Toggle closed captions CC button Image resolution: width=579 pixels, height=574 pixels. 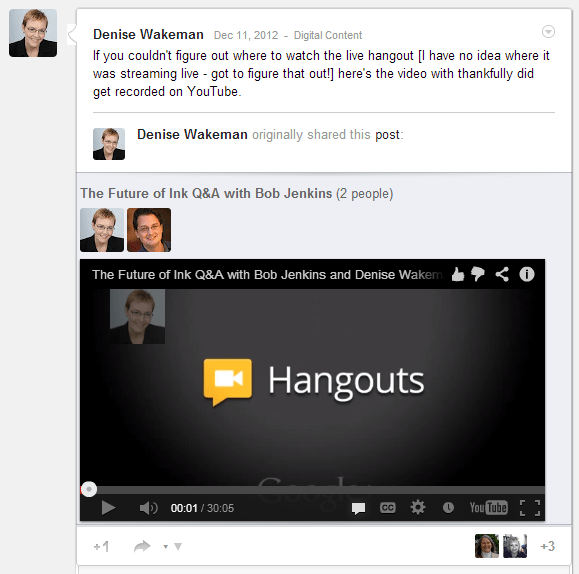point(387,508)
